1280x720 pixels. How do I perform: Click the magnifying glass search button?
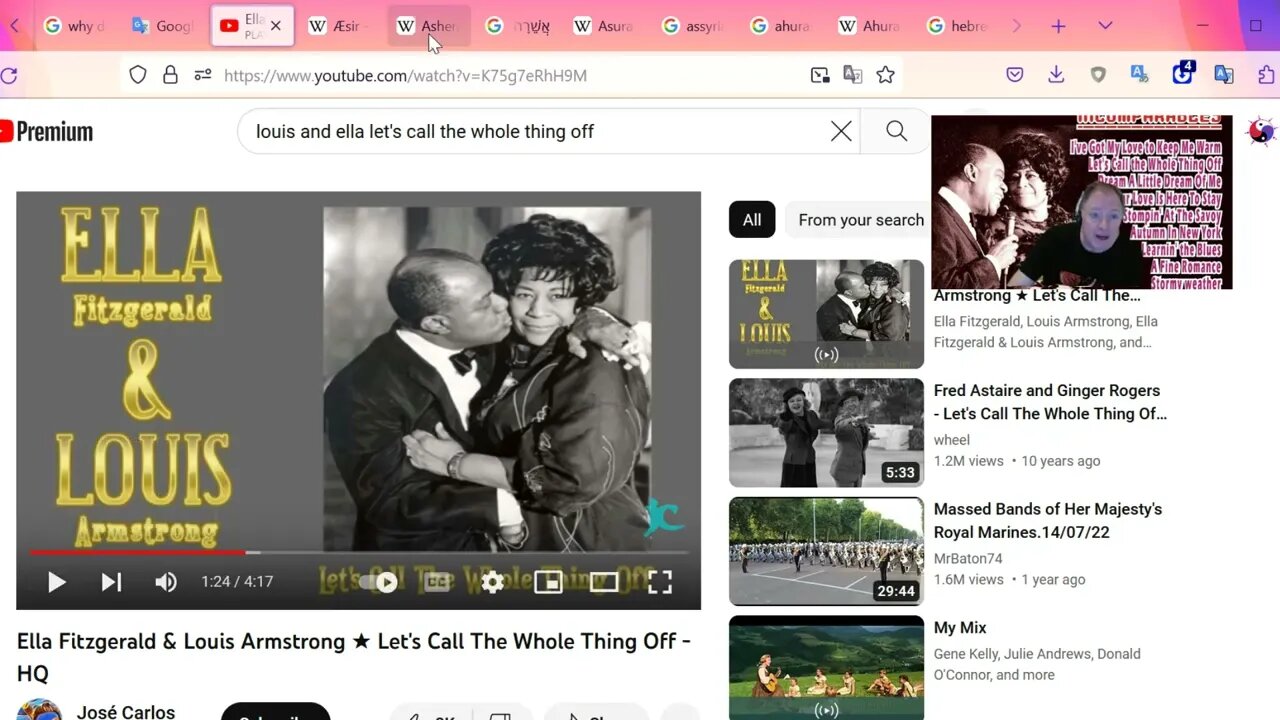(x=897, y=131)
